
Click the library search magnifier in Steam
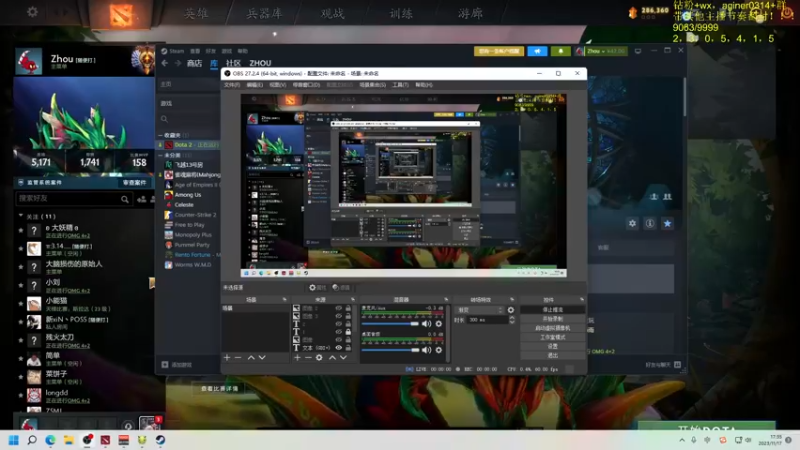click(x=164, y=119)
